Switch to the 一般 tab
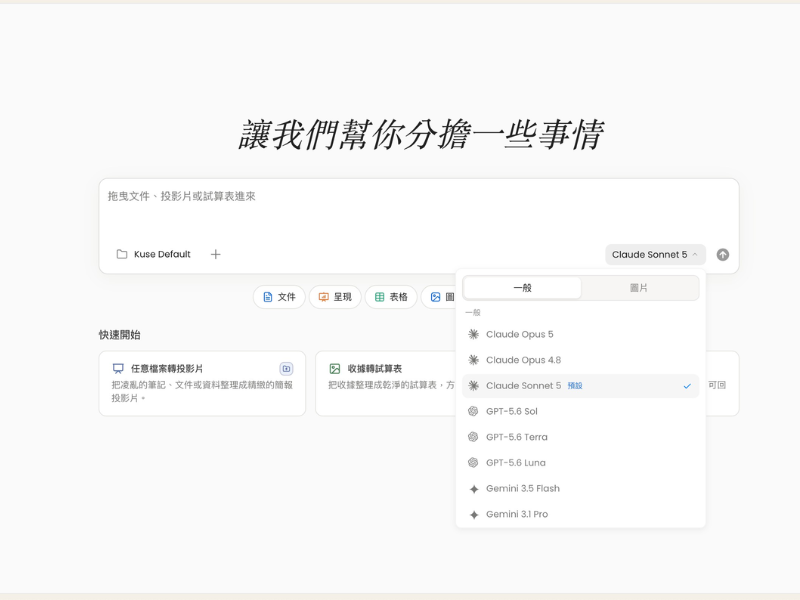This screenshot has width=800, height=600. point(522,288)
